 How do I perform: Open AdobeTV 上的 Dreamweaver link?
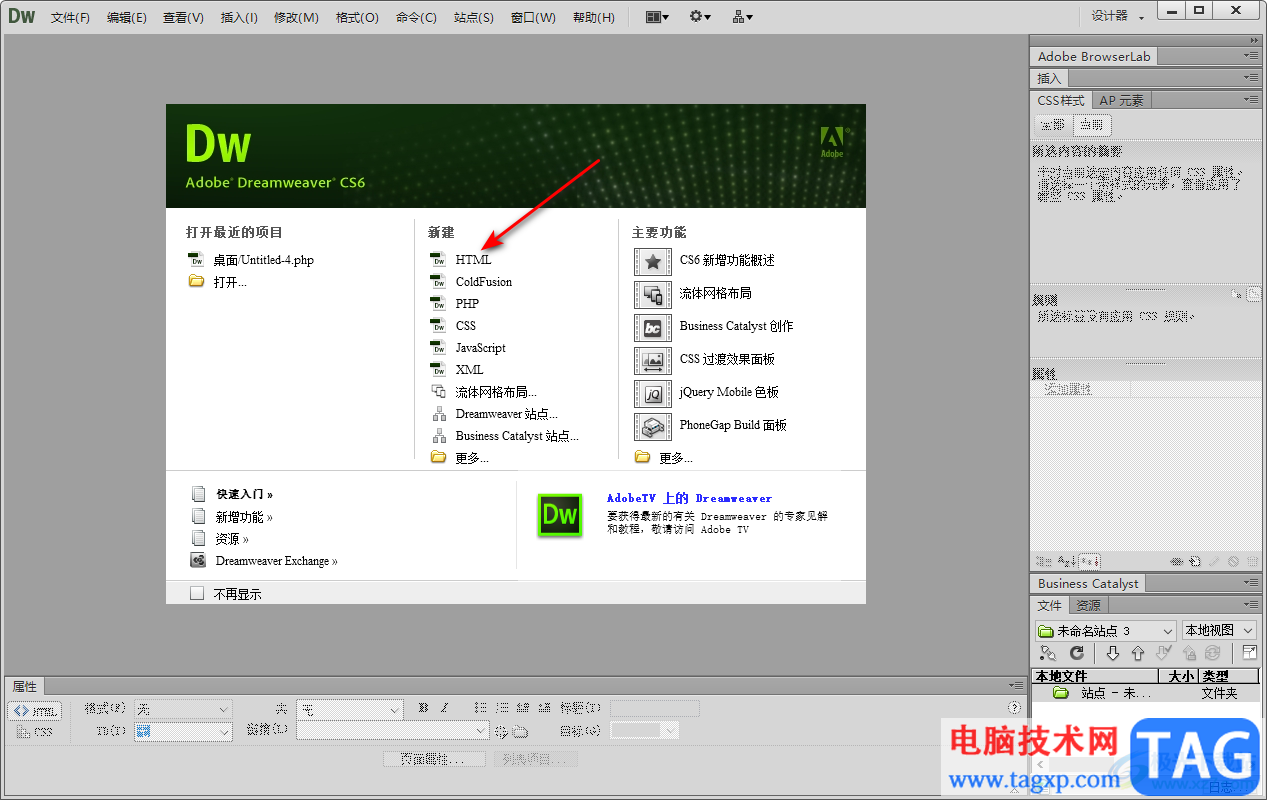pyautogui.click(x=690, y=498)
